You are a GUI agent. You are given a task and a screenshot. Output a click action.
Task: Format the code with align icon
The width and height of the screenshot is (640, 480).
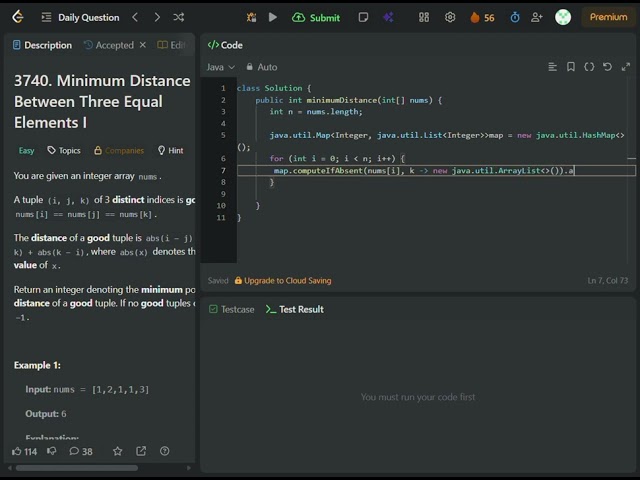552,67
